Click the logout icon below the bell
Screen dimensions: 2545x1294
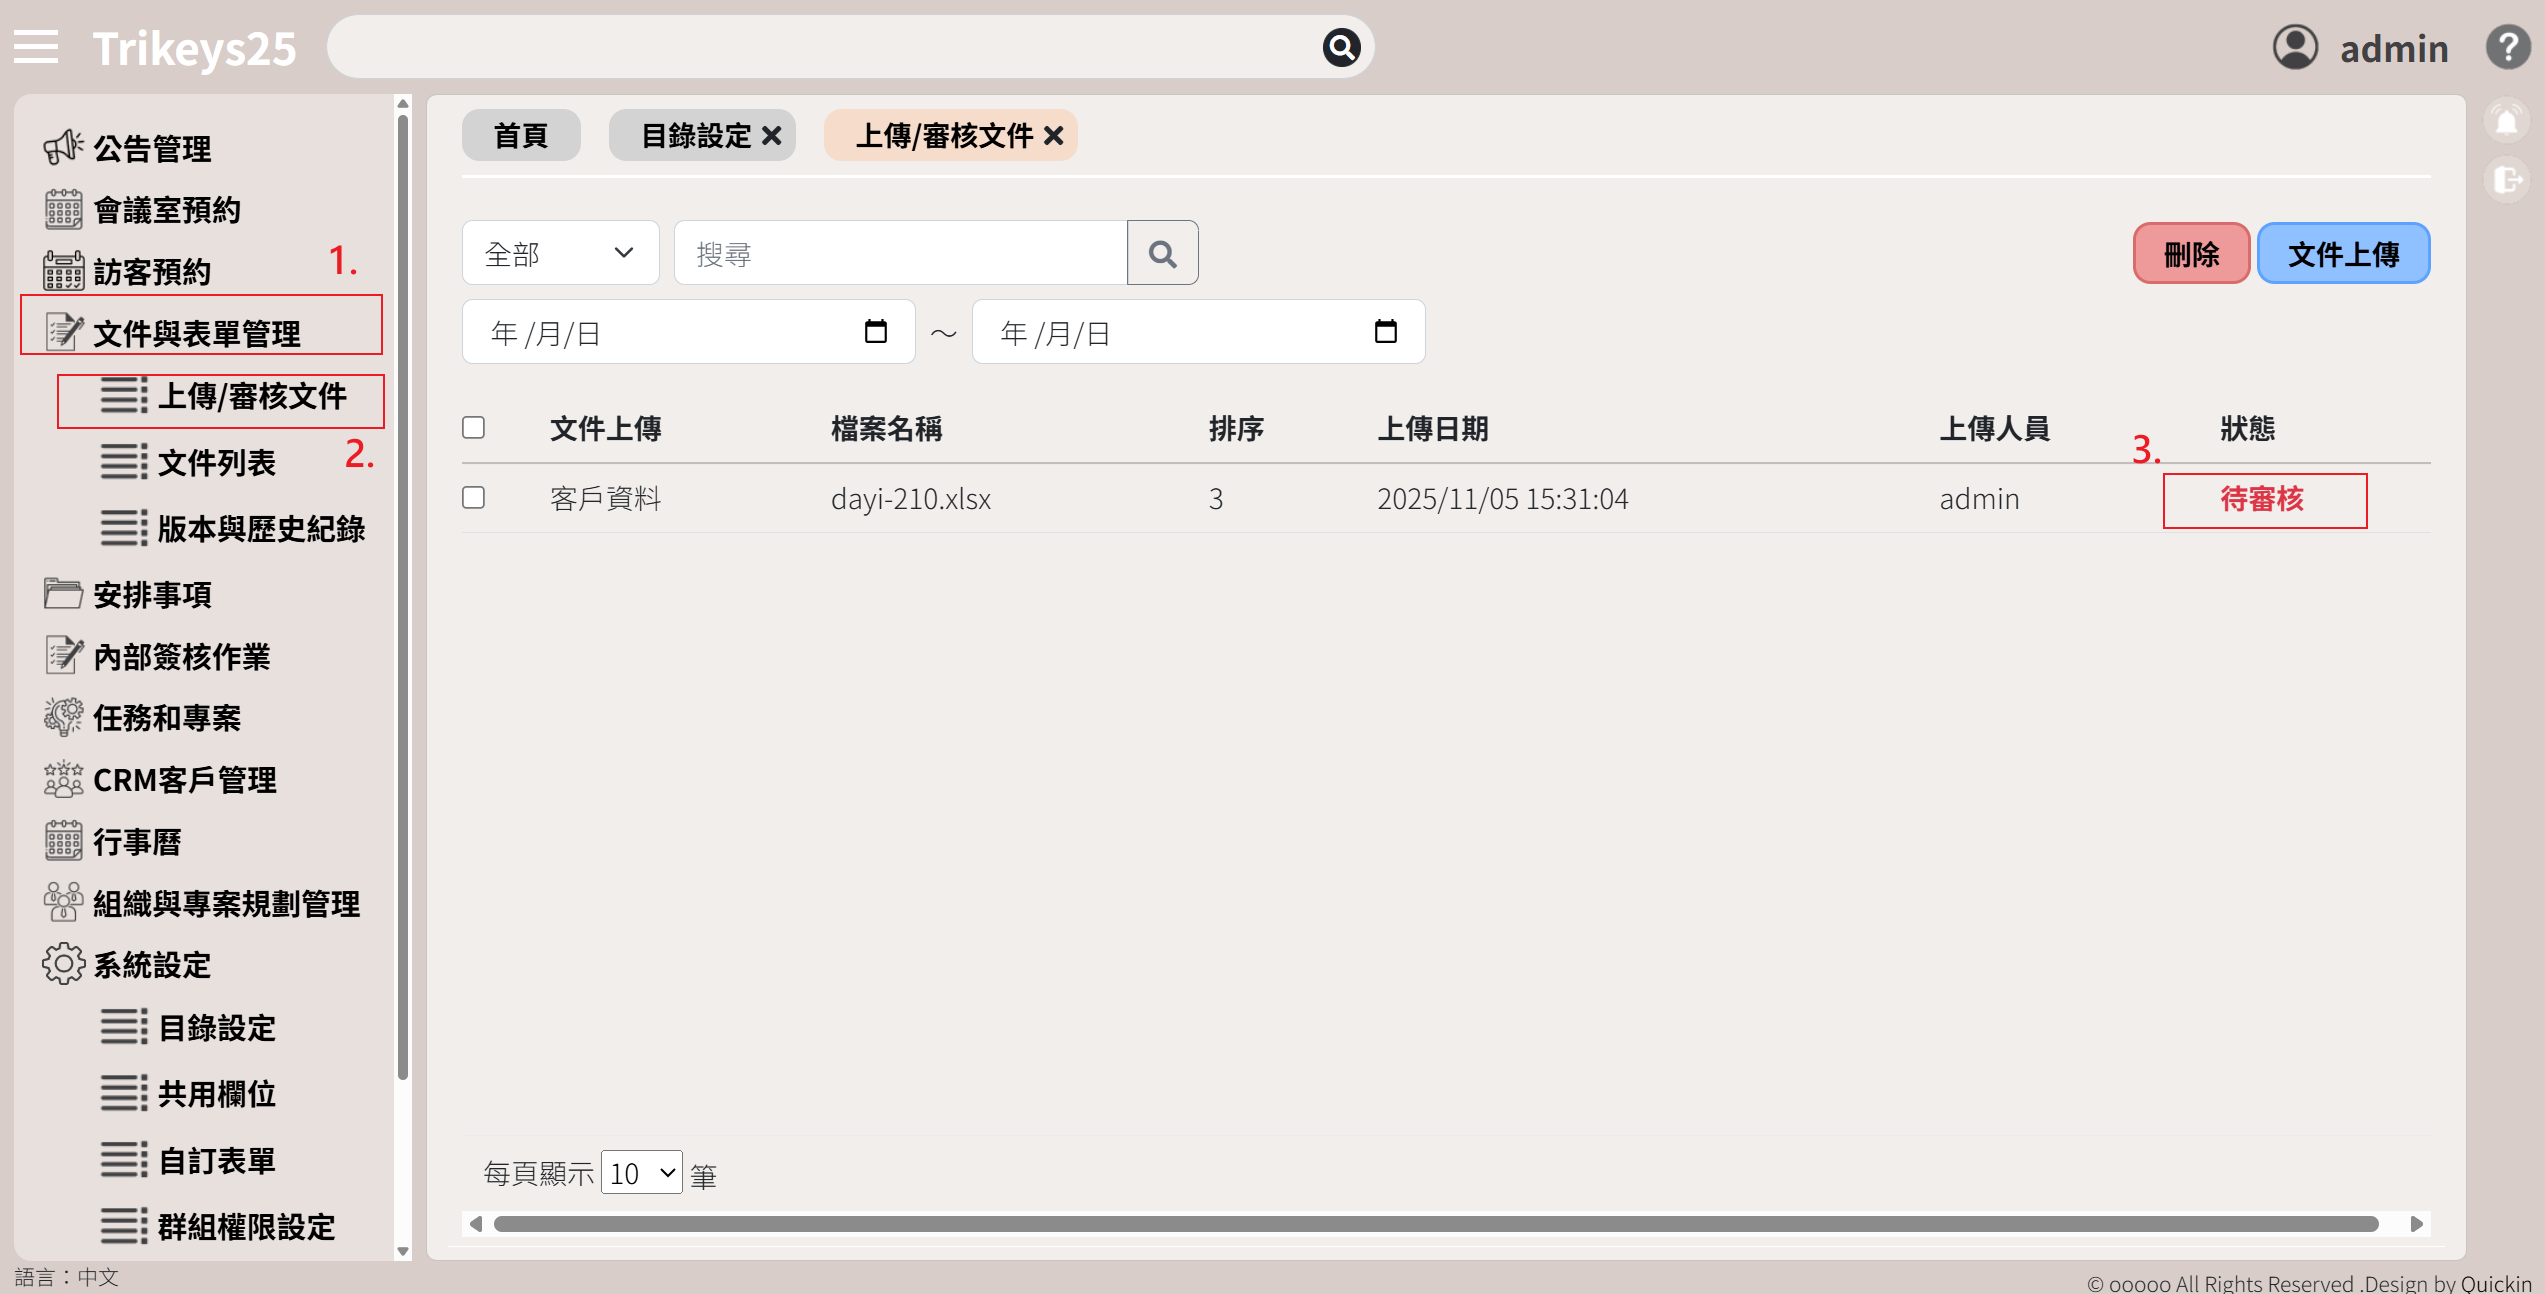tap(2506, 180)
